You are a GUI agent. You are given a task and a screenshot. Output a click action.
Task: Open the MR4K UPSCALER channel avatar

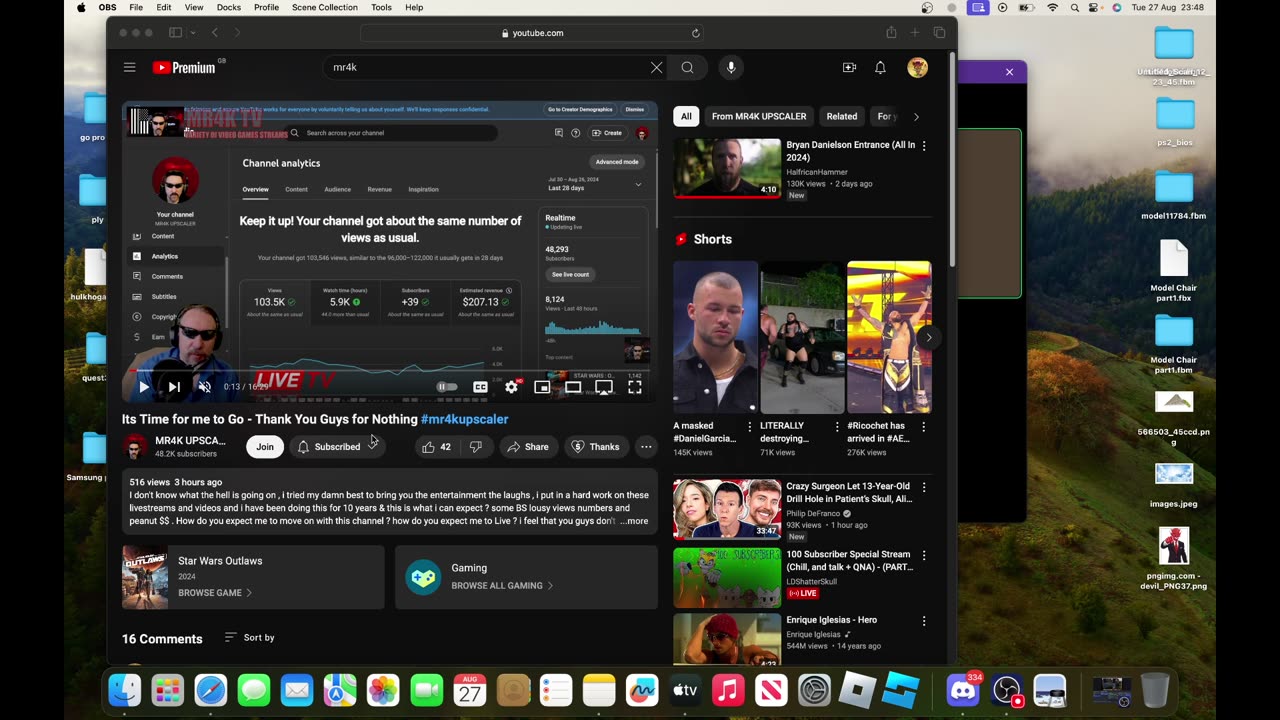134,447
